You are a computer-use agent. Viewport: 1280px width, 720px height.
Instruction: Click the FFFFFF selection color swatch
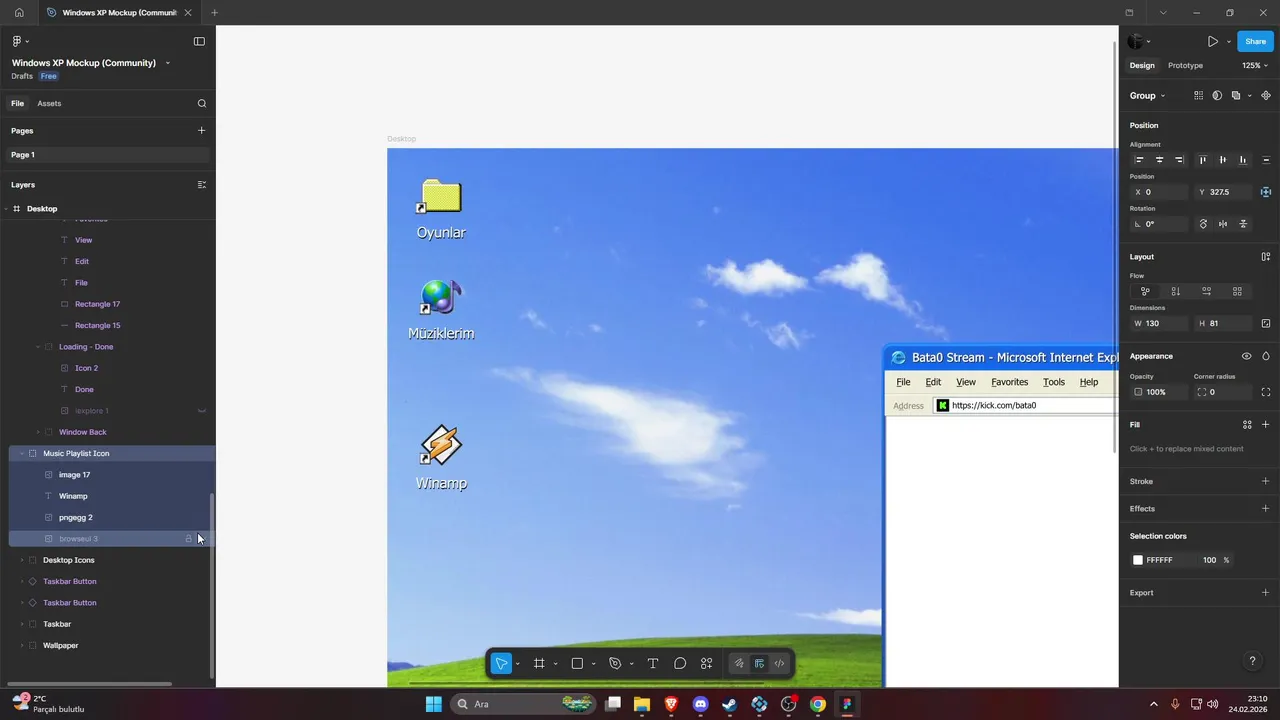1138,560
